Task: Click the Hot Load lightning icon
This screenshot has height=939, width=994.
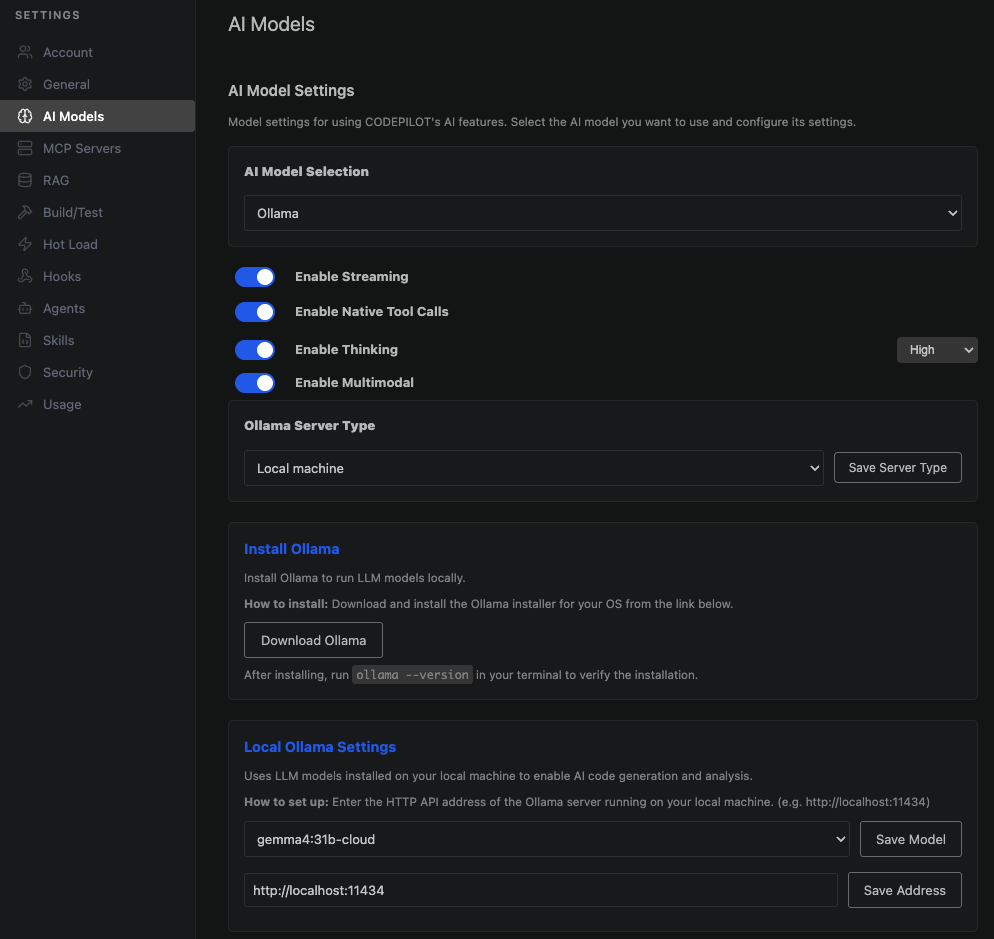Action: [x=25, y=244]
